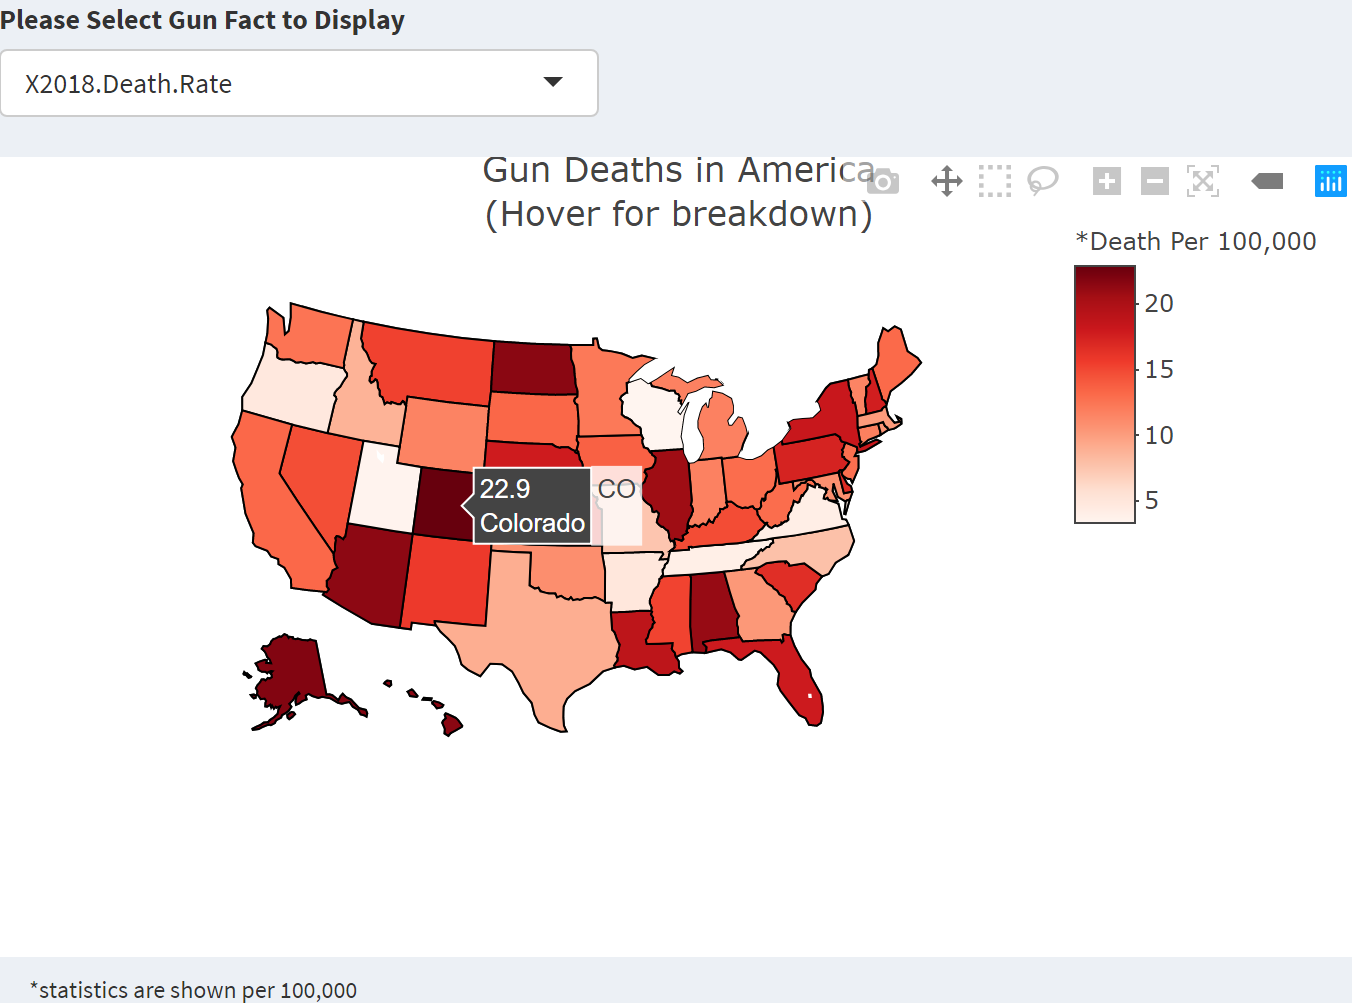Zoom in using the plus icon
The width and height of the screenshot is (1352, 1003).
tap(1106, 181)
